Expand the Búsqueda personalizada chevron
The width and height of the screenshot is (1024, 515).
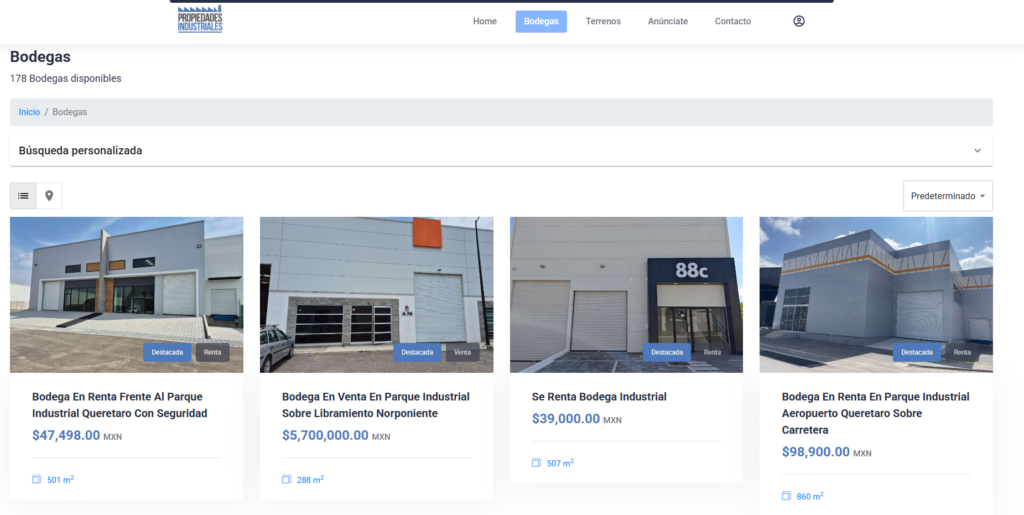pos(977,151)
